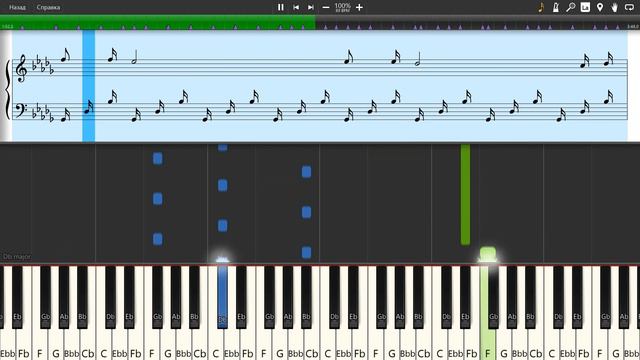This screenshot has height=360, width=640.
Task: Click the long green falling note bar
Action: coord(465,194)
